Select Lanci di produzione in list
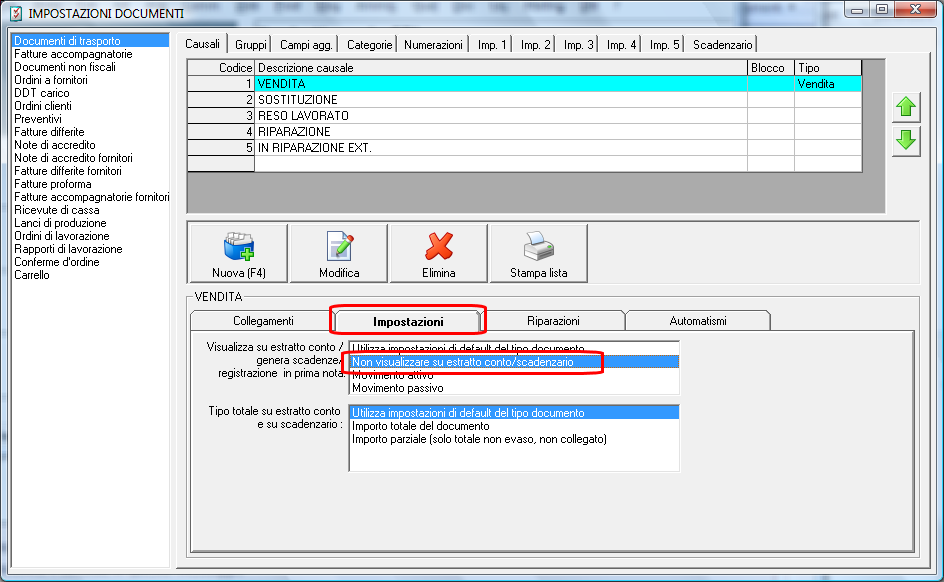Viewport: 944px width, 582px height. pos(90,223)
